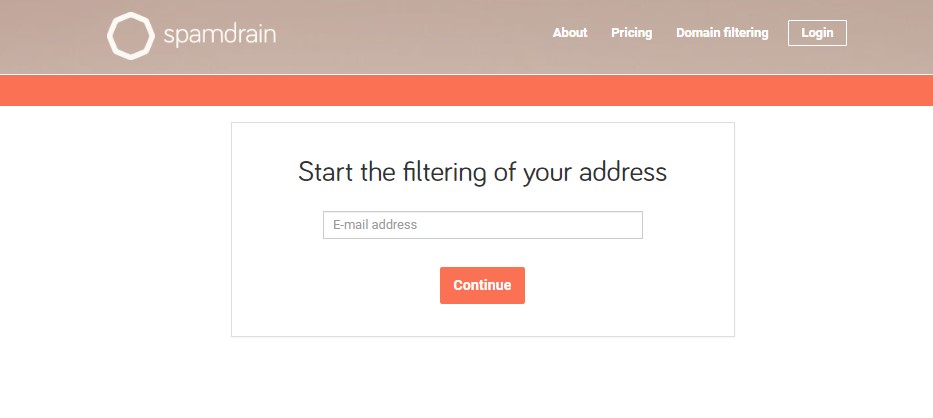Click the word "filtering" in the heading
The image size is (933, 418).
[444, 173]
